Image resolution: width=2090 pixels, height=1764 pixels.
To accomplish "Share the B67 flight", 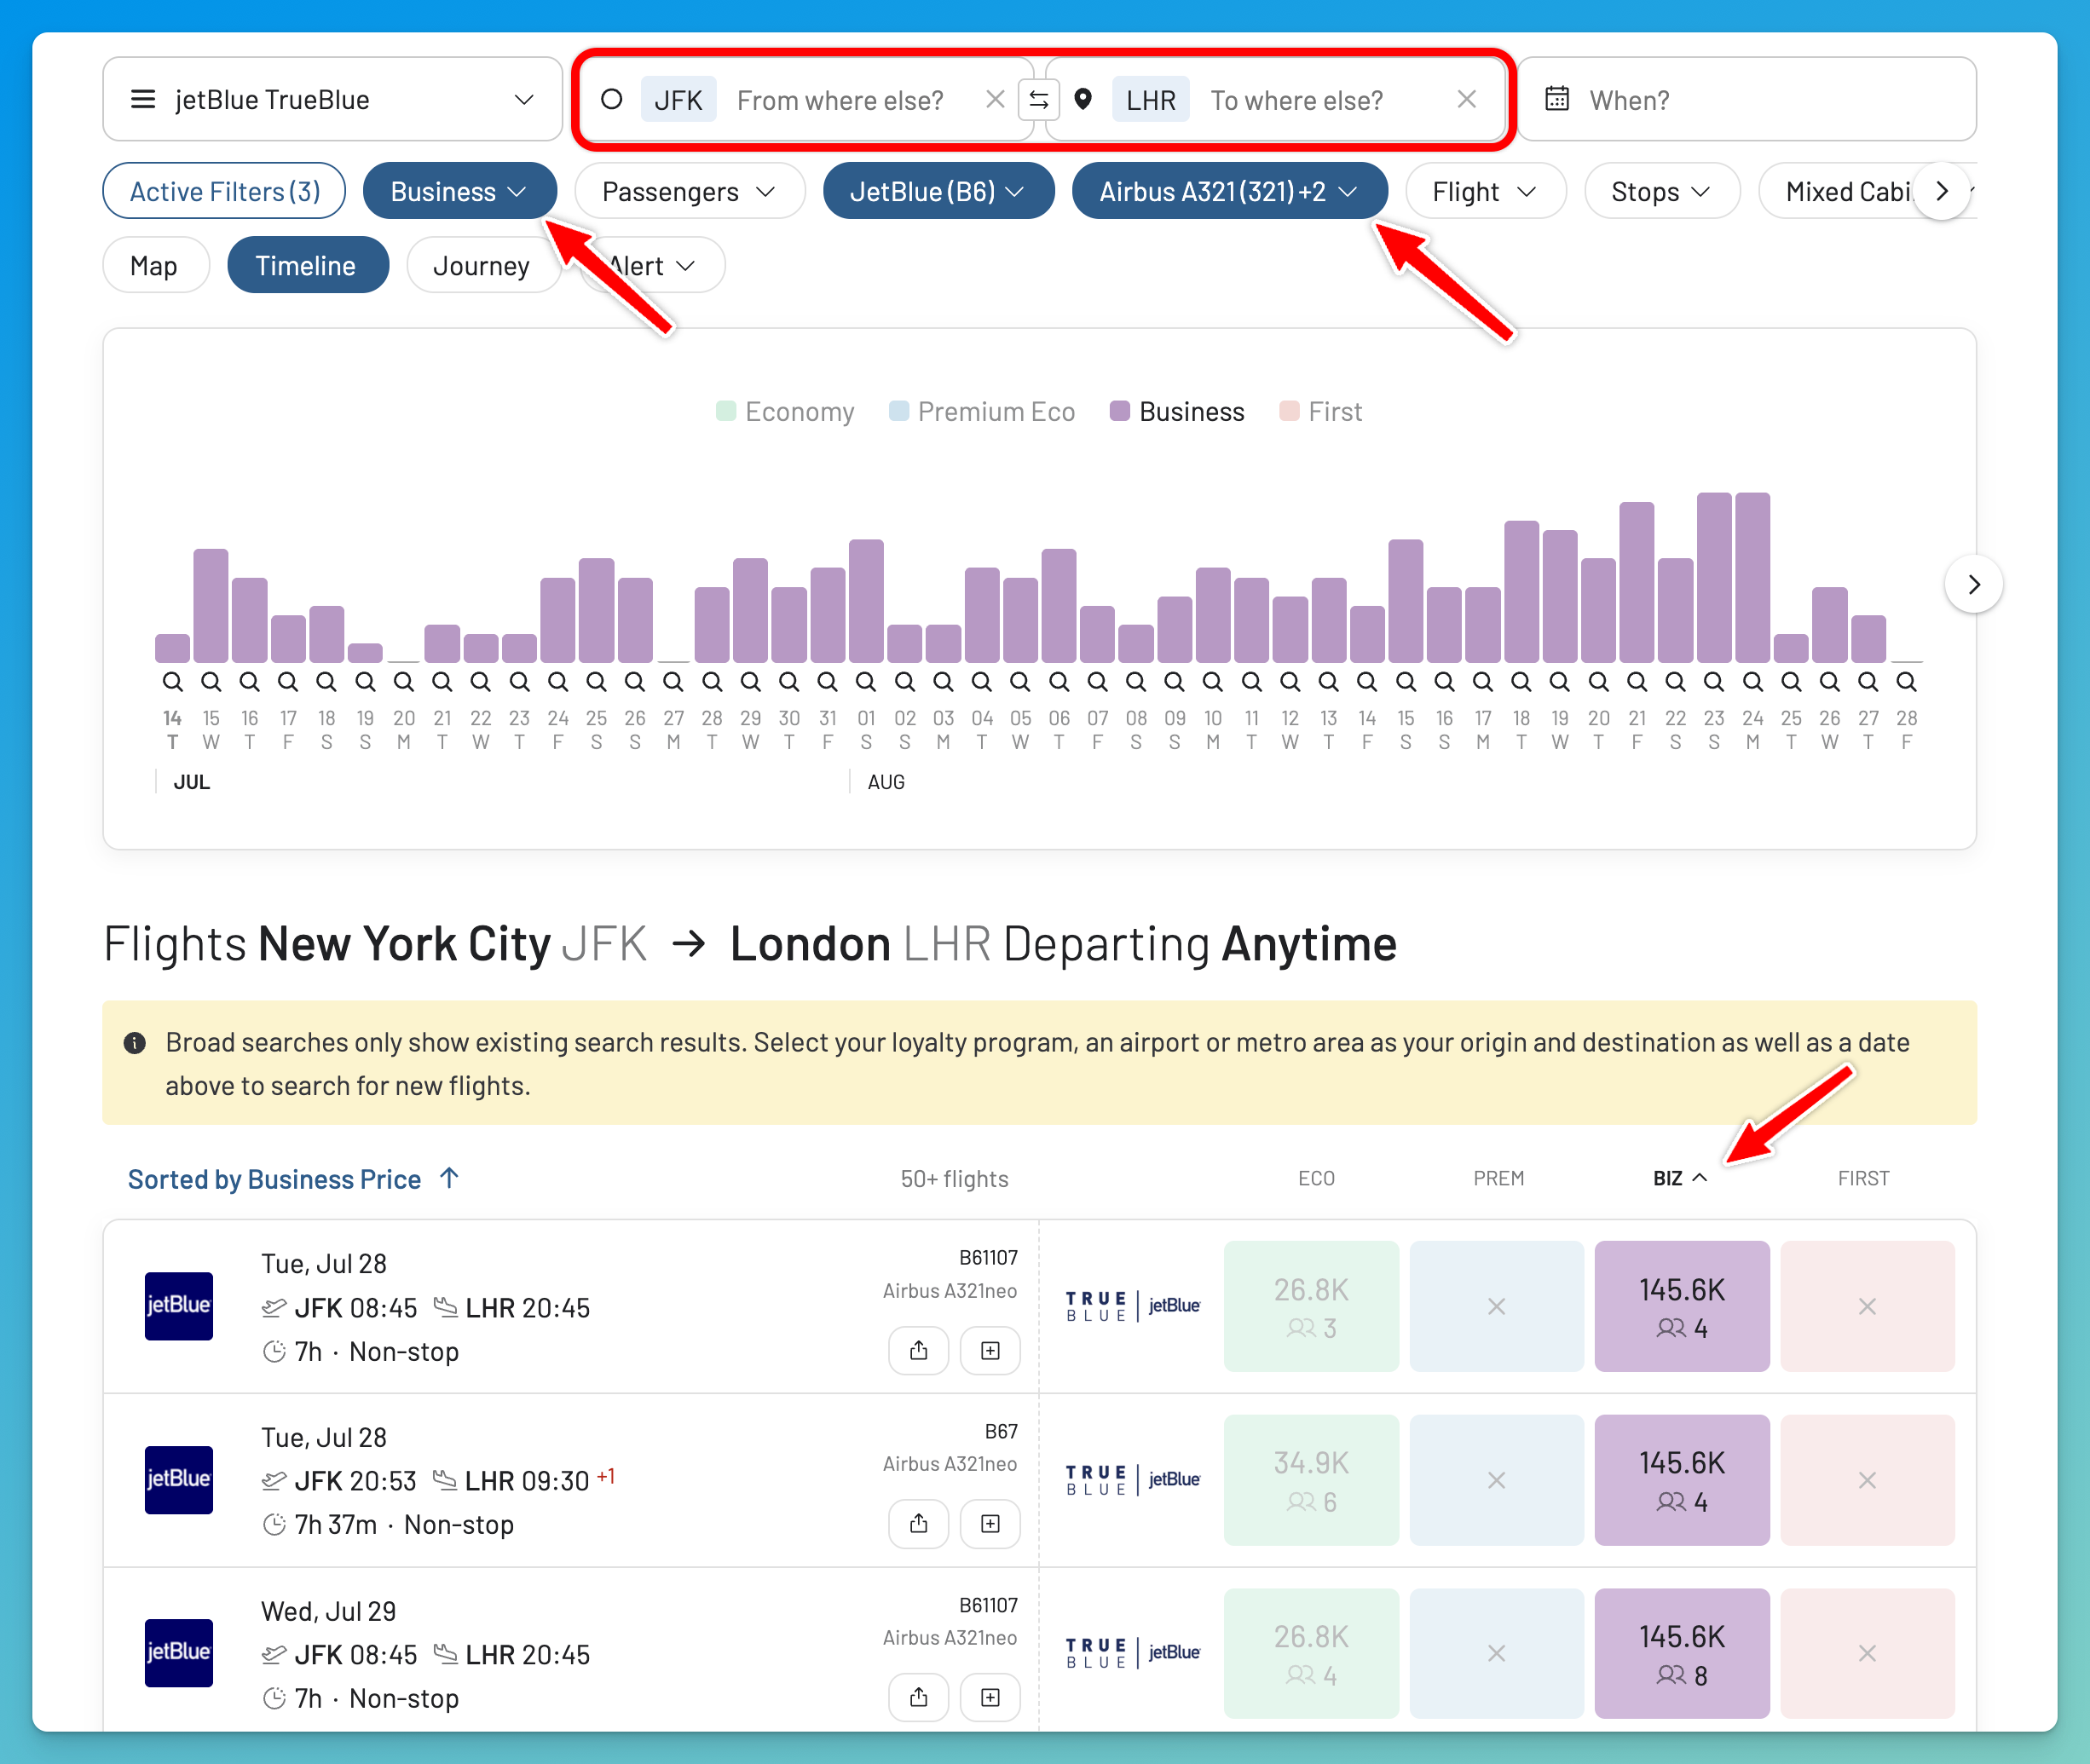I will [x=918, y=1524].
